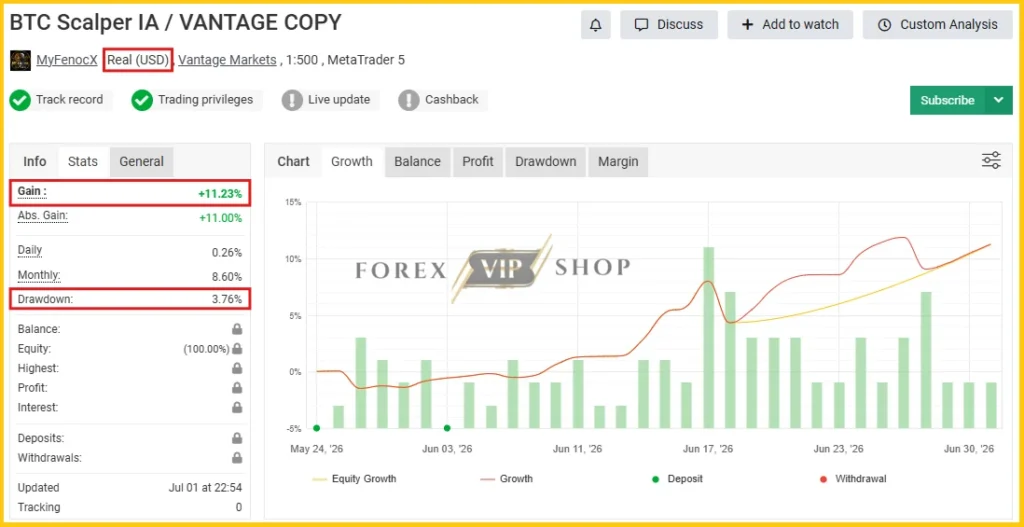The image size is (1024, 527).
Task: Click the tallest green bar near Jun 17
Action: coord(708,338)
